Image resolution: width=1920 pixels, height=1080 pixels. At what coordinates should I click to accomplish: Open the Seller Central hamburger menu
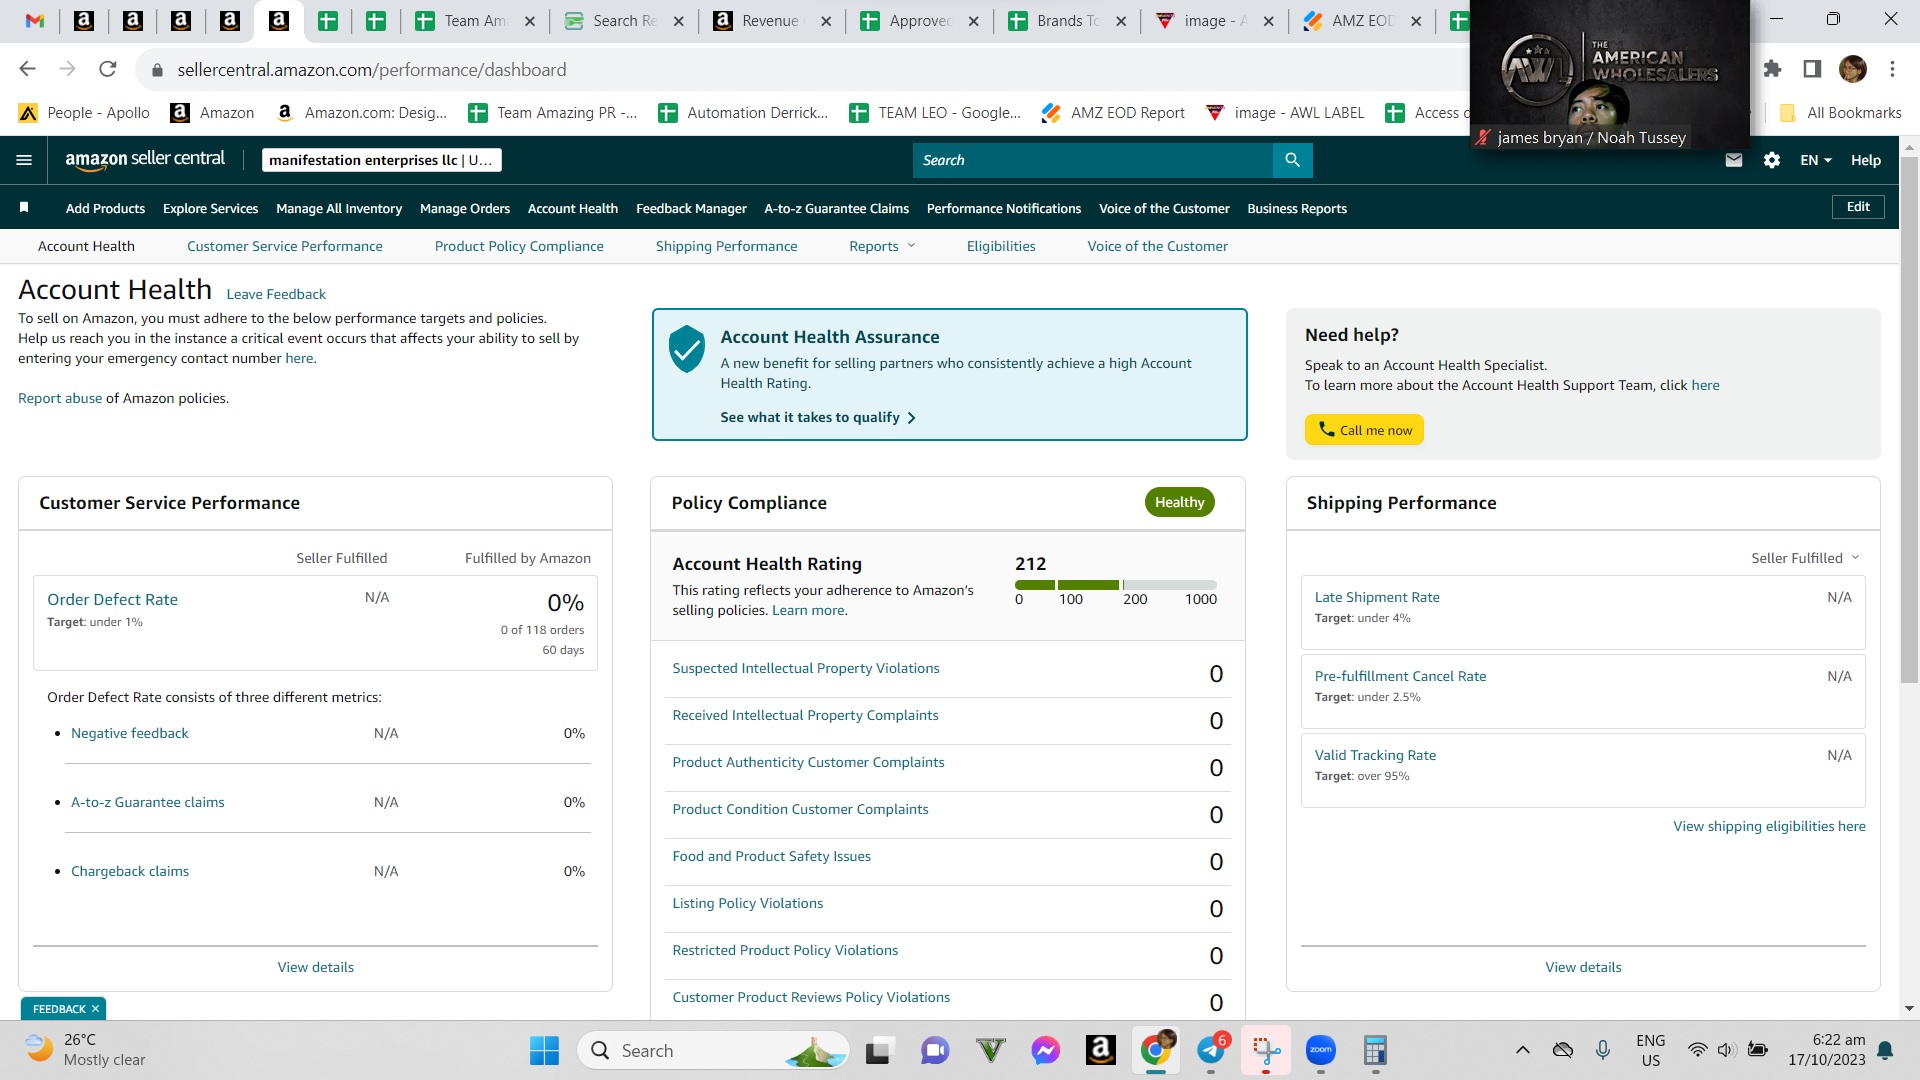coord(24,160)
